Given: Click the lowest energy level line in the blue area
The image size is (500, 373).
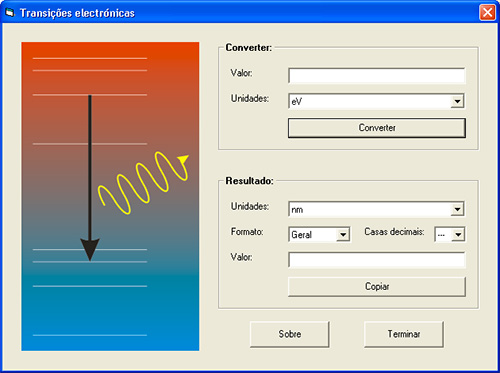Looking at the screenshot, I should tap(90, 335).
